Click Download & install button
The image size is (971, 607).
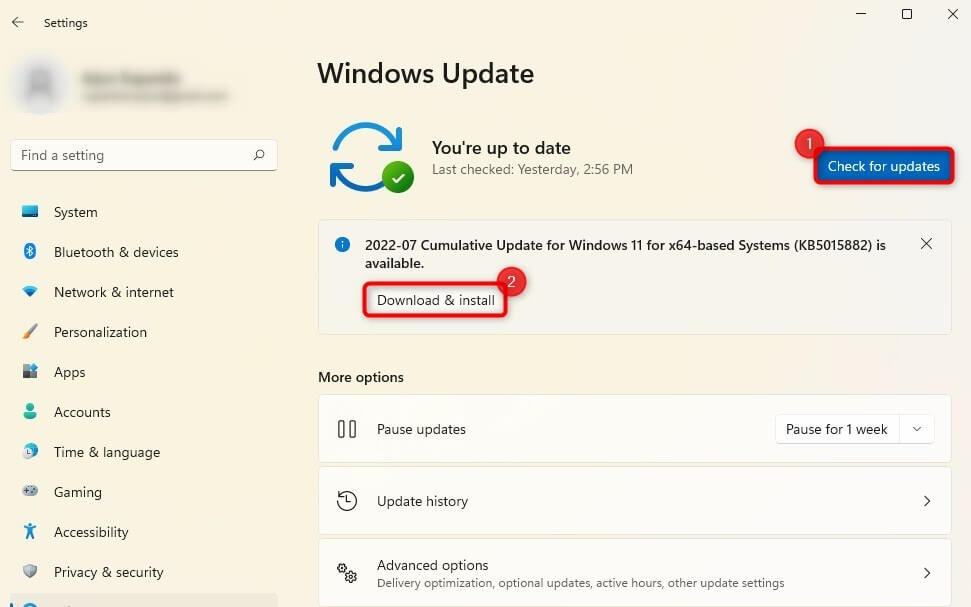click(436, 300)
